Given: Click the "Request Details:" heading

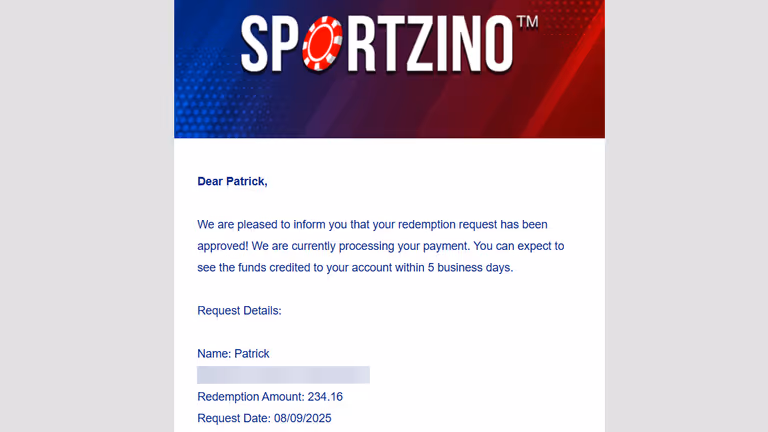Looking at the screenshot, I should (239, 311).
